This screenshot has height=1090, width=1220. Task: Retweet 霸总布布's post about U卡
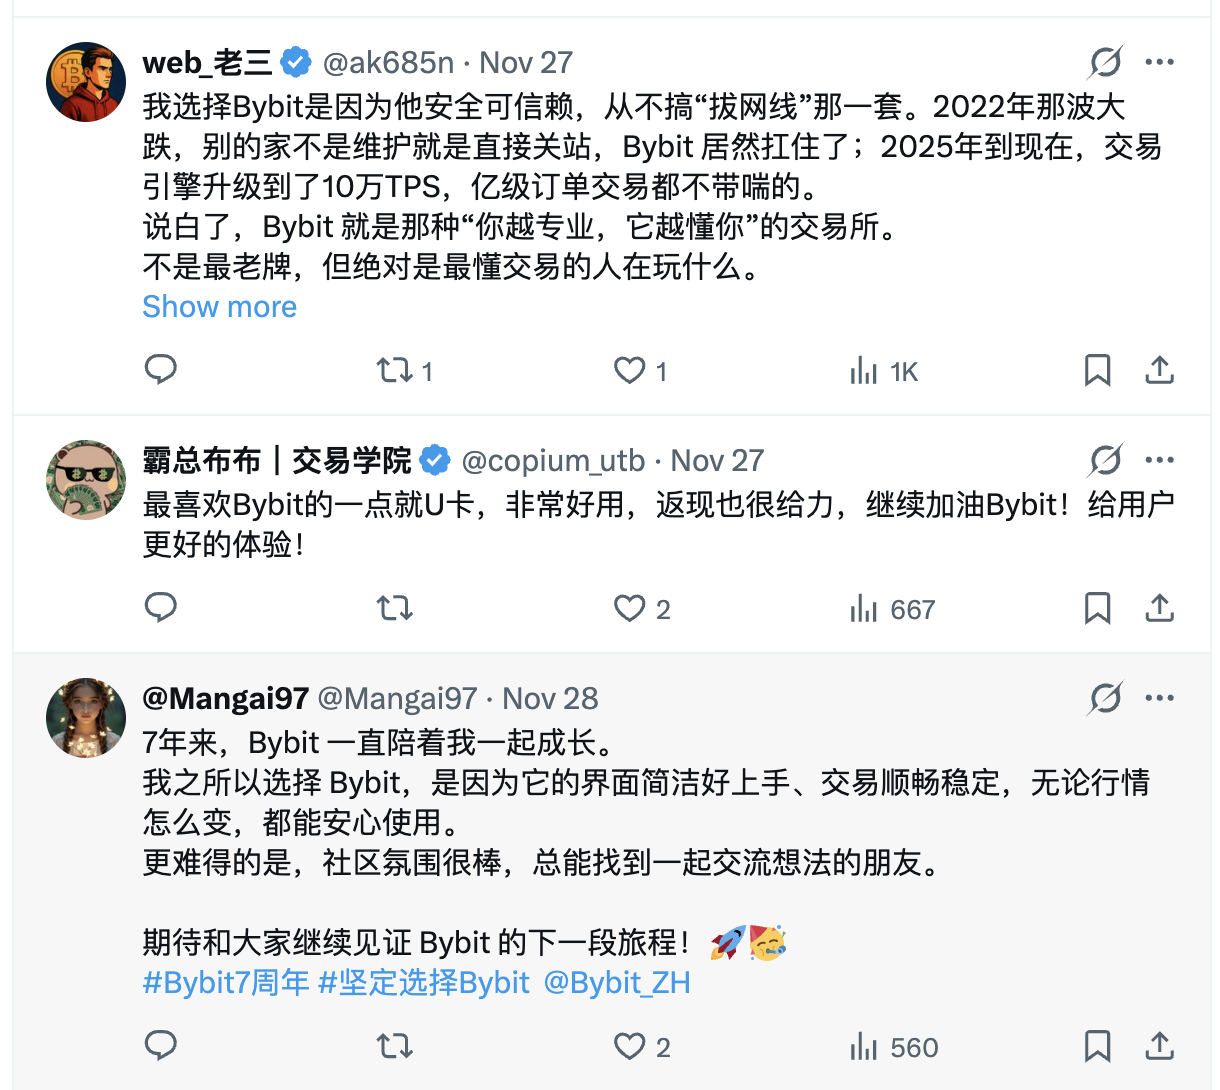tap(394, 608)
